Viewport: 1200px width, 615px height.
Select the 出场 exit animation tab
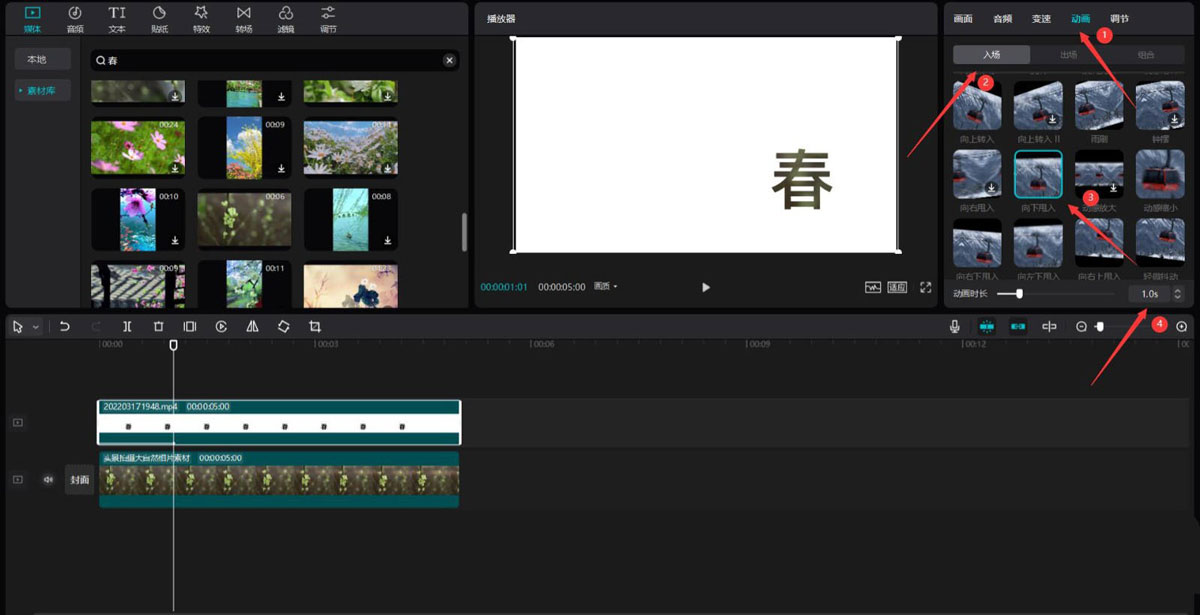click(1068, 55)
